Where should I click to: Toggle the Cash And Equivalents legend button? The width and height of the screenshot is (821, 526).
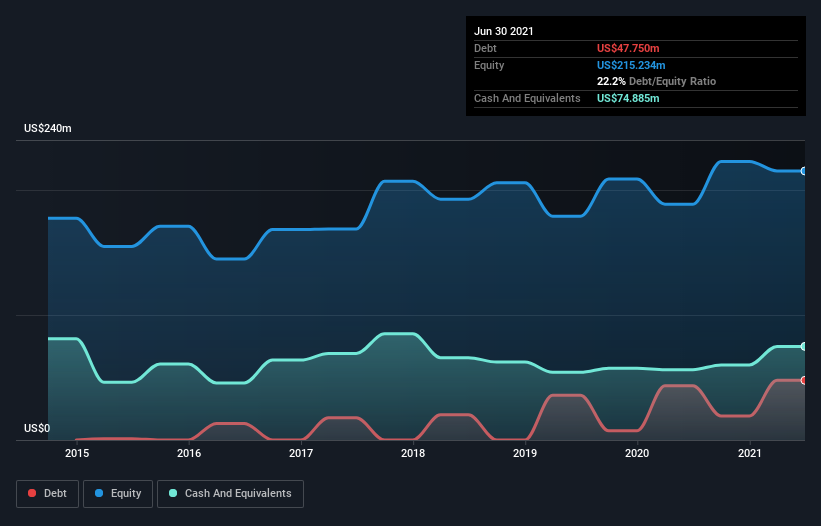[230, 494]
